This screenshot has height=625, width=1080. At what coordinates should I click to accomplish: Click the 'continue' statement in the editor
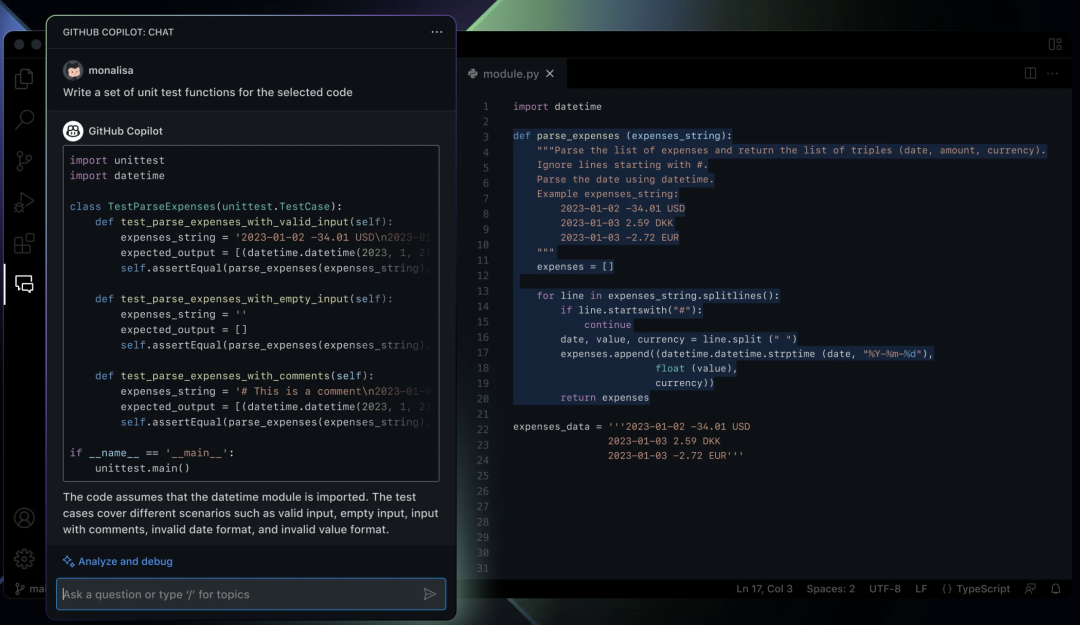[608, 325]
